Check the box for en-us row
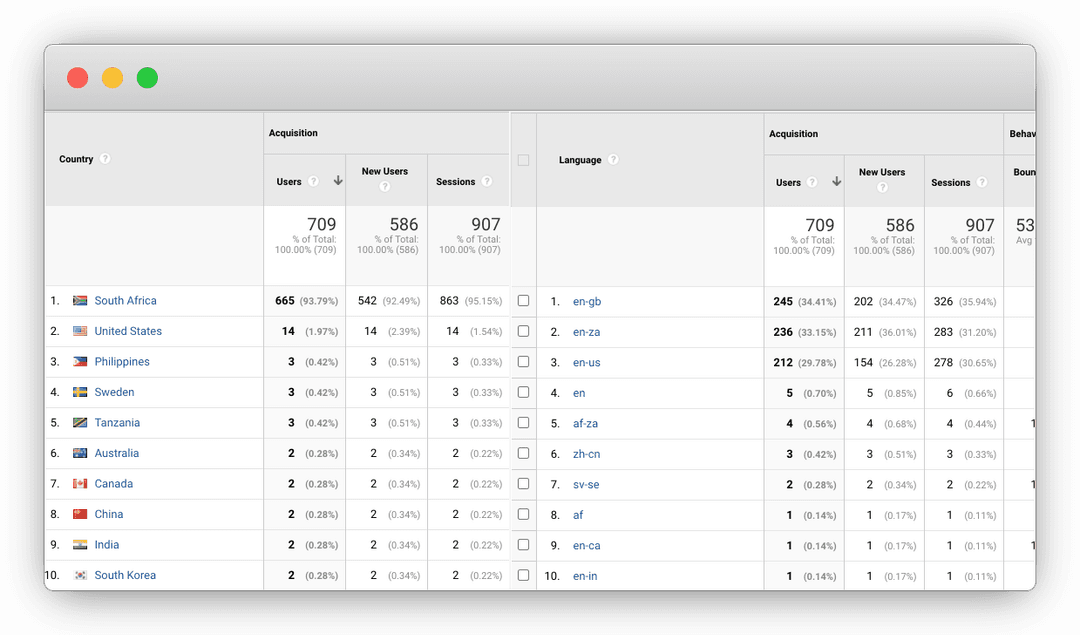The height and width of the screenshot is (635, 1080). coord(523,361)
